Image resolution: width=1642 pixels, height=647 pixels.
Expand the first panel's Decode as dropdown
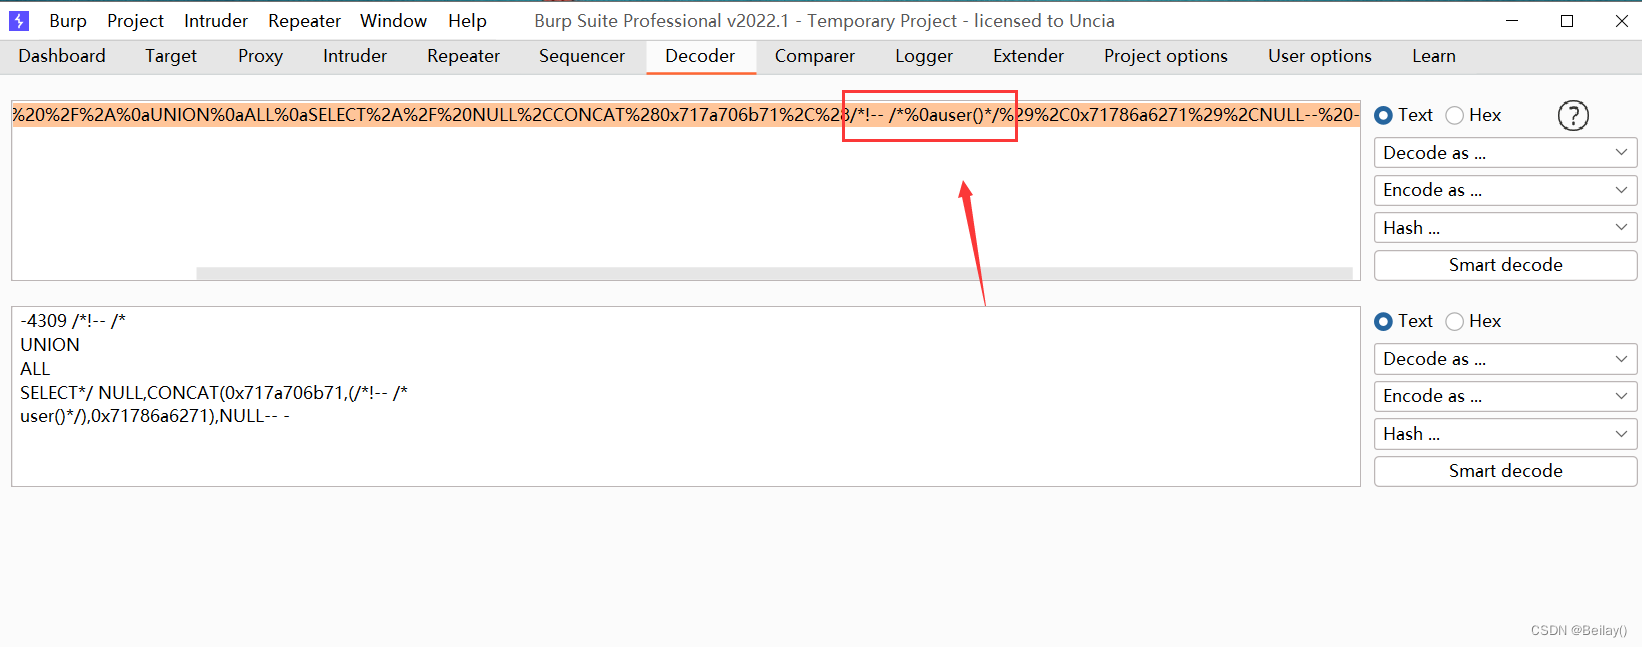point(1505,153)
